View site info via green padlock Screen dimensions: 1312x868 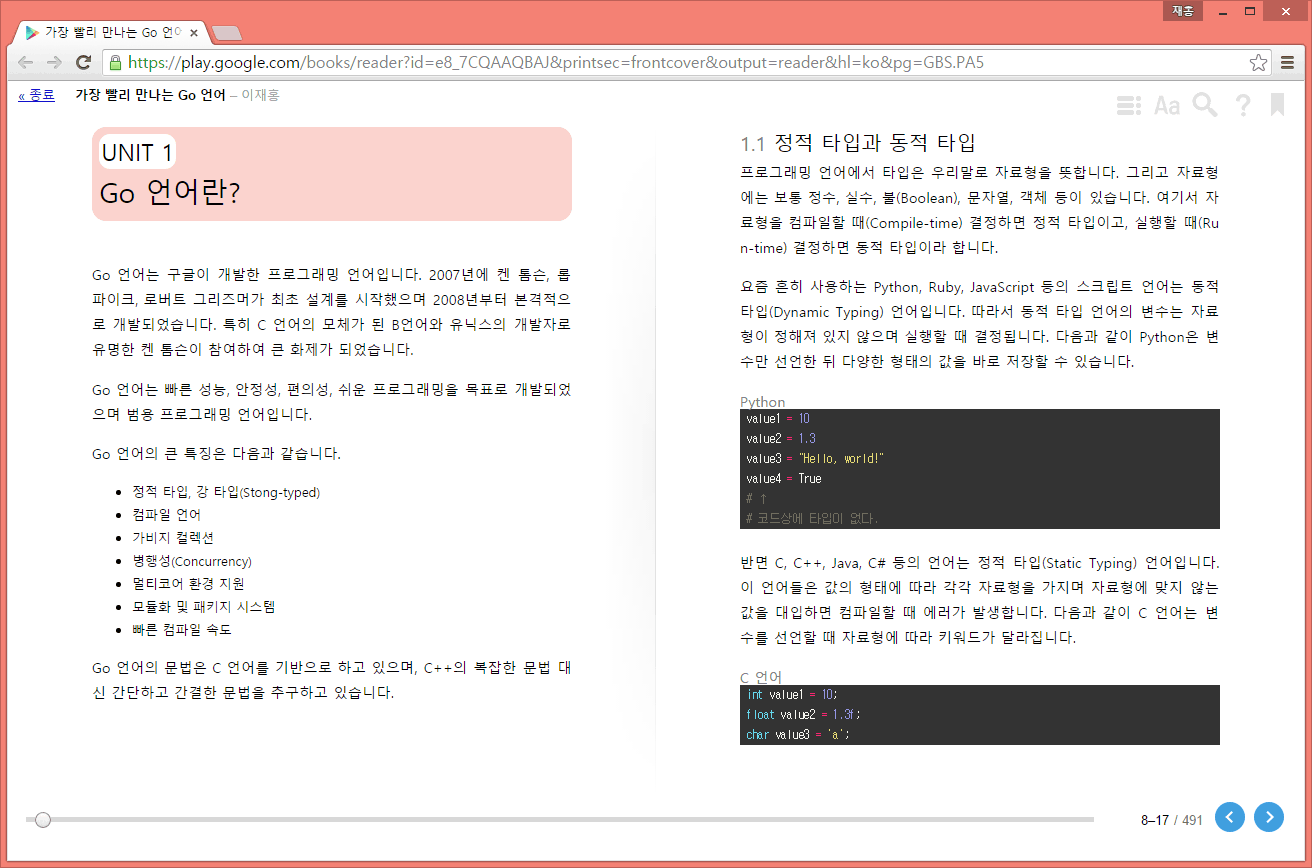tap(115, 63)
